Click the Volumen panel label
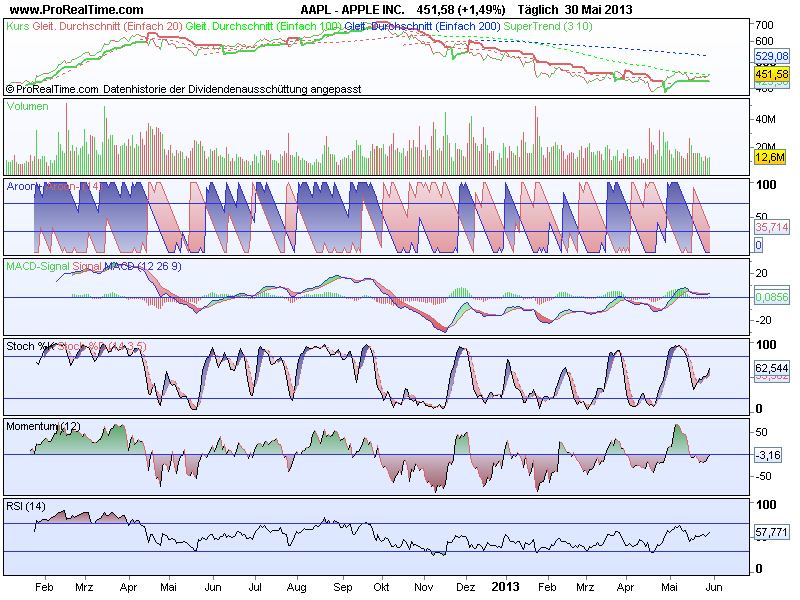Screen dimensions: 800x600 coord(28,106)
